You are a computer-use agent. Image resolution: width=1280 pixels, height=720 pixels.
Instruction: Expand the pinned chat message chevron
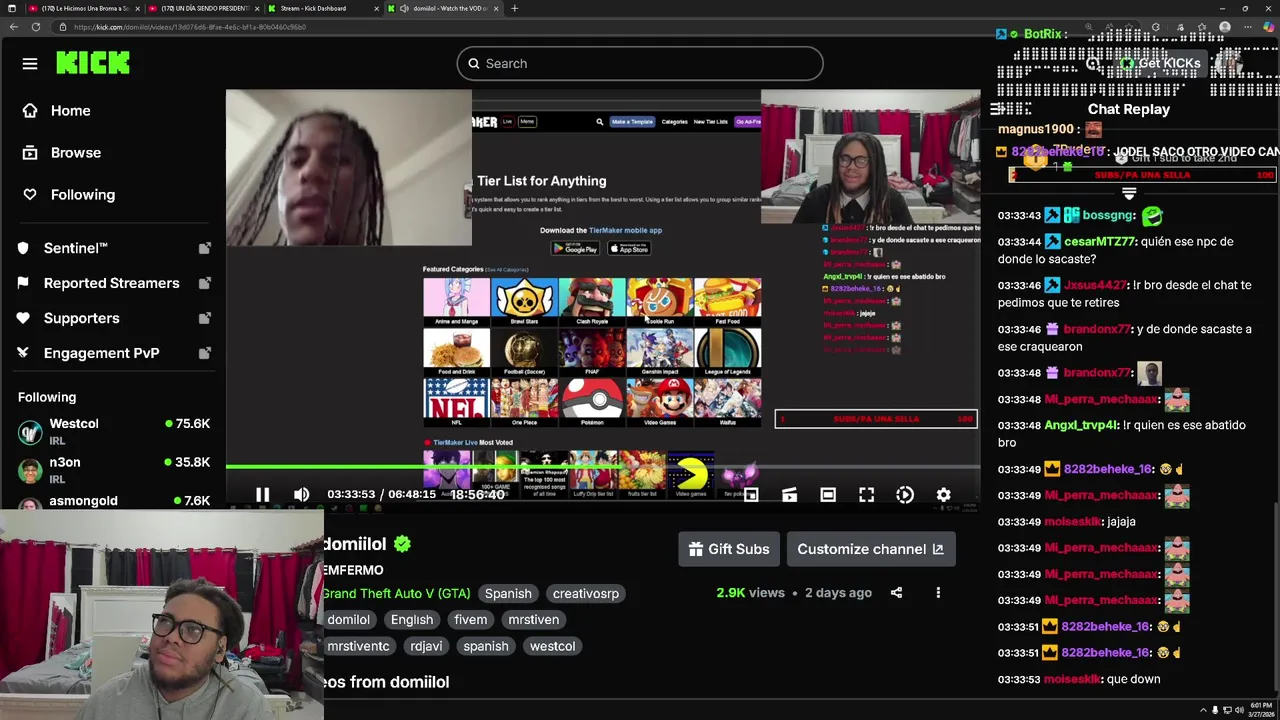coord(1129,193)
